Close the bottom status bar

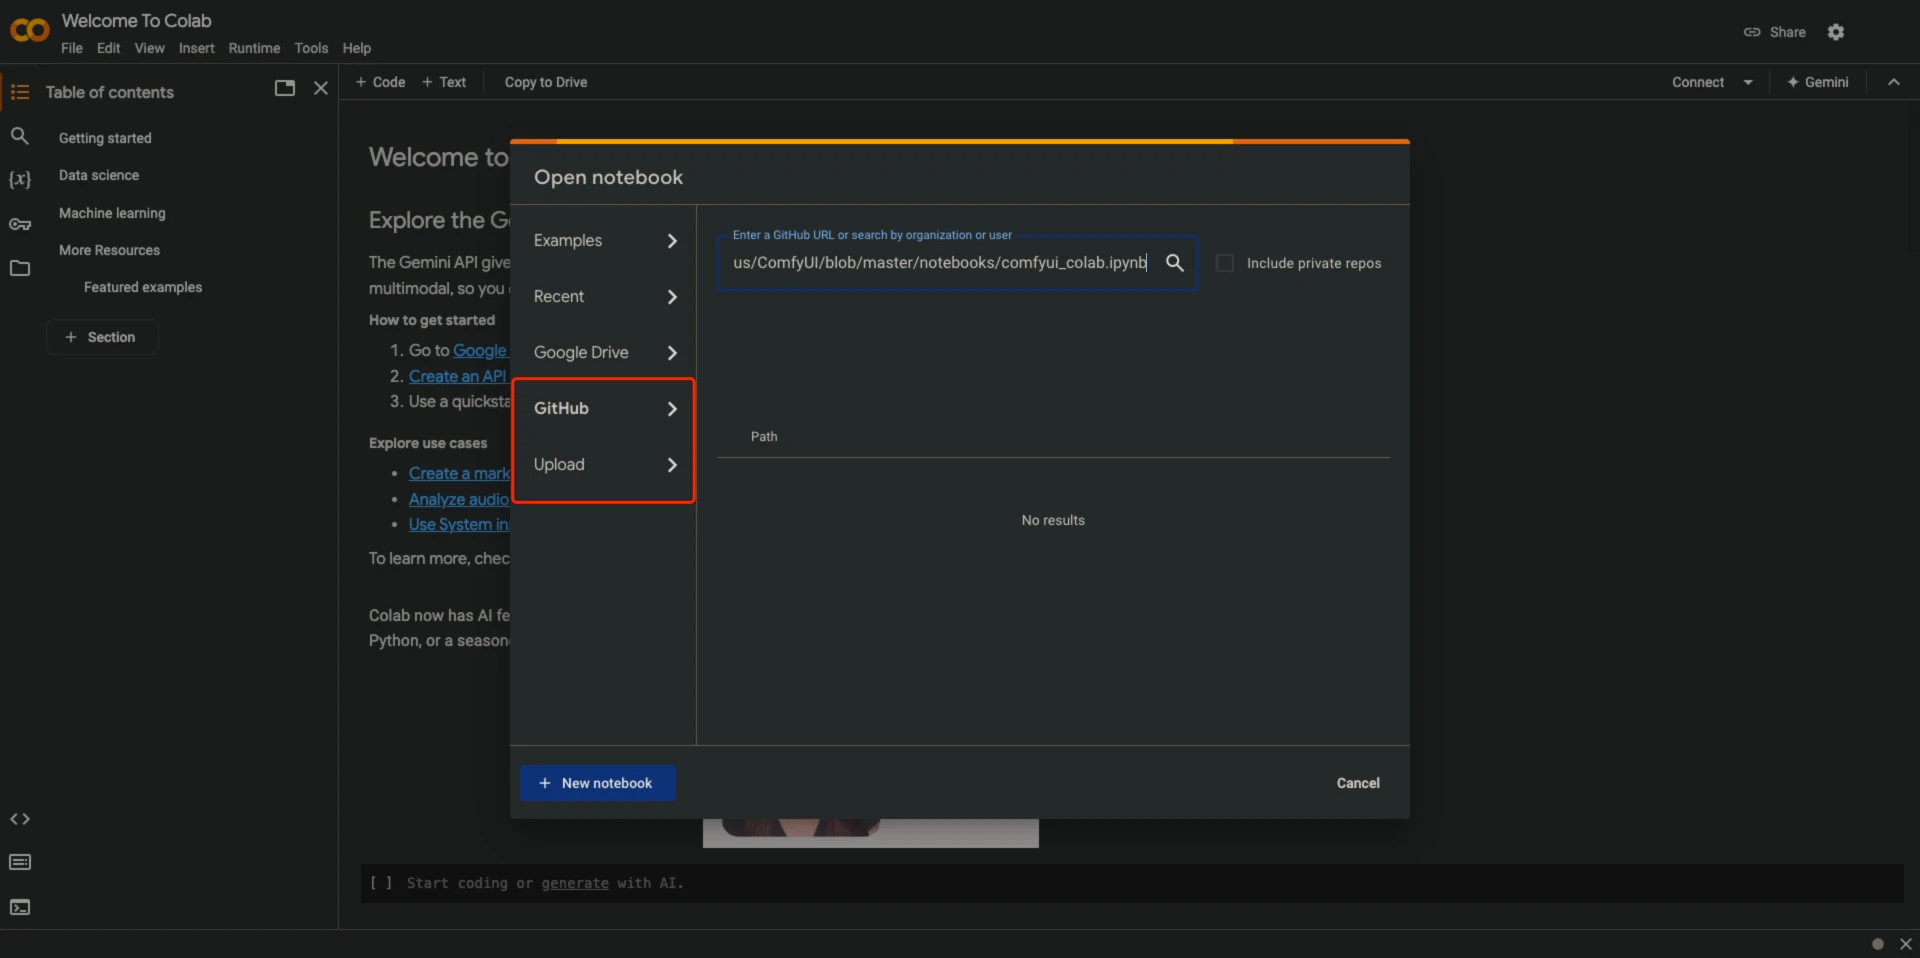click(1906, 944)
